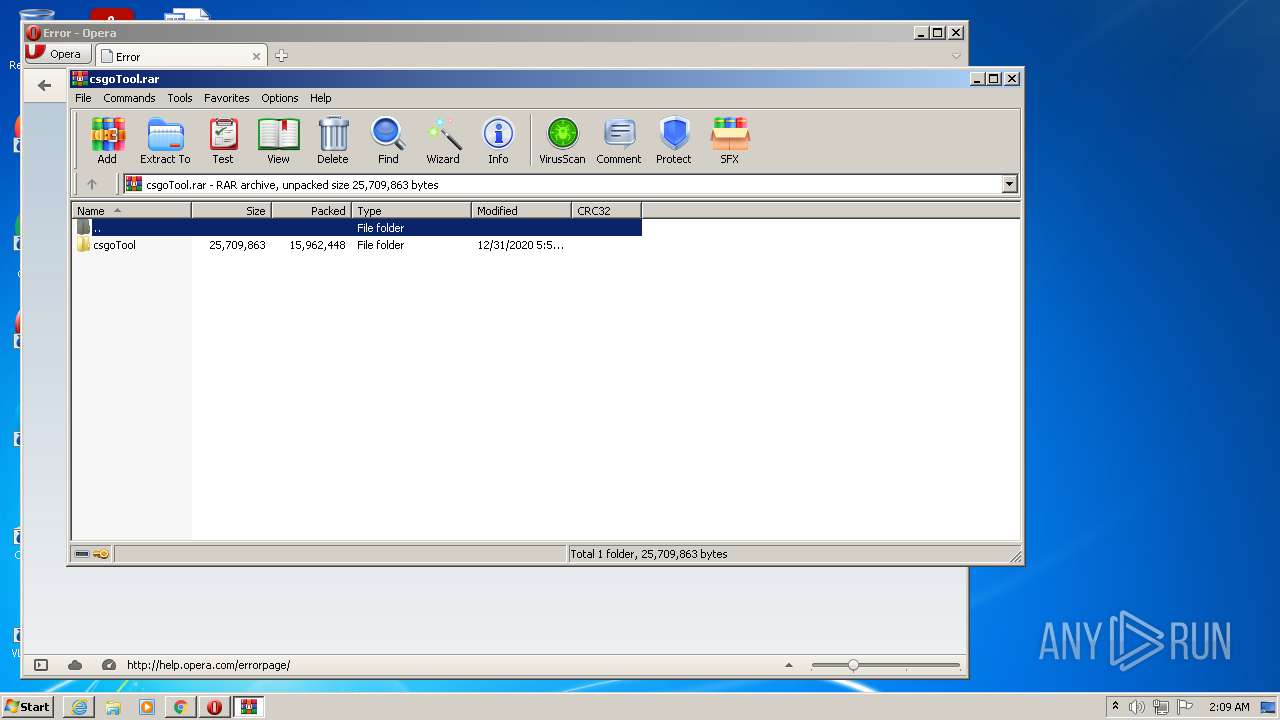This screenshot has height=720, width=1280.
Task: Open the Favorites menu
Action: (227, 98)
